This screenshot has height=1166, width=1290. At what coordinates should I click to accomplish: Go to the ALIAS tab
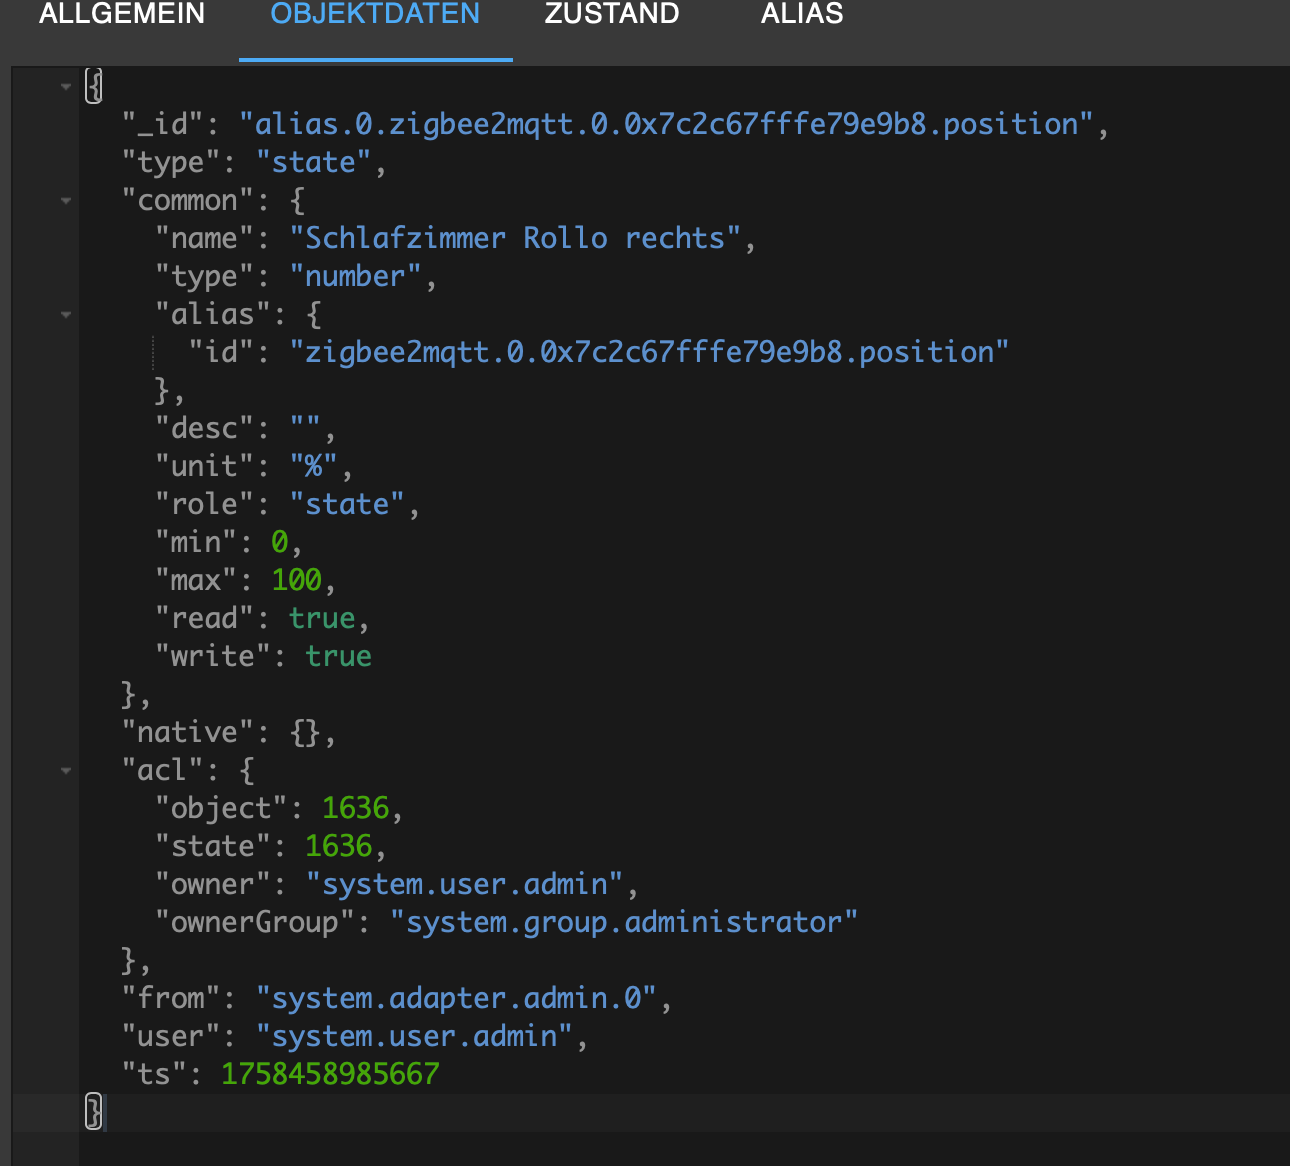click(x=802, y=15)
